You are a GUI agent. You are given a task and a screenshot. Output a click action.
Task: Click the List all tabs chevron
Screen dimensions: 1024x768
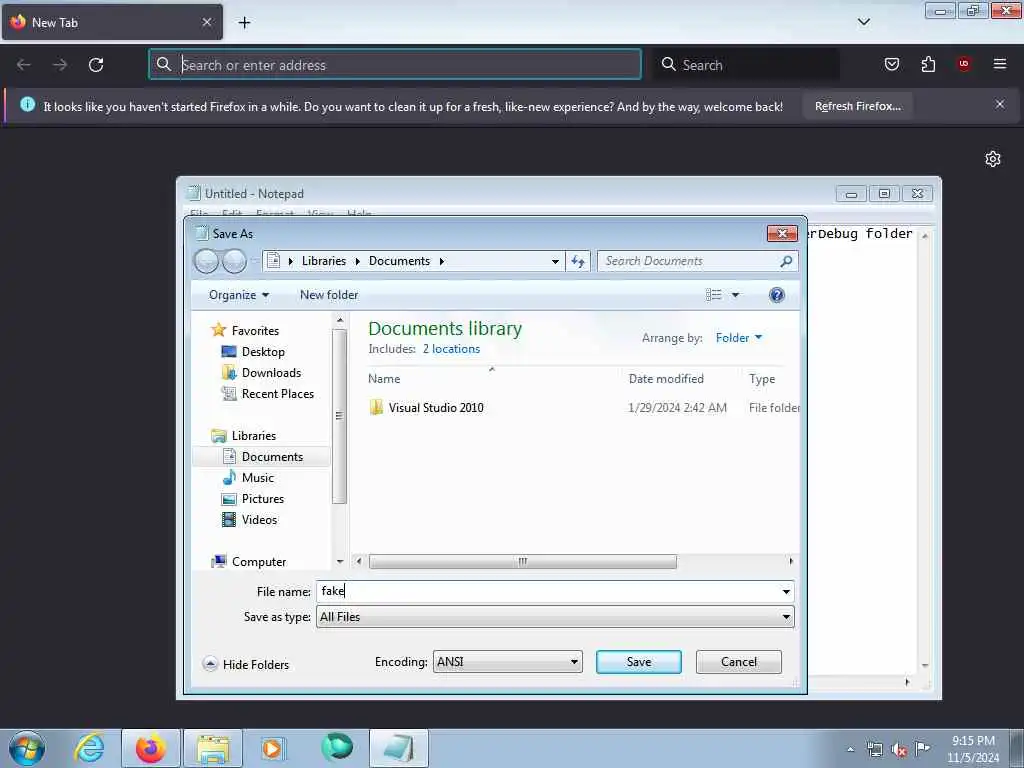pyautogui.click(x=864, y=22)
